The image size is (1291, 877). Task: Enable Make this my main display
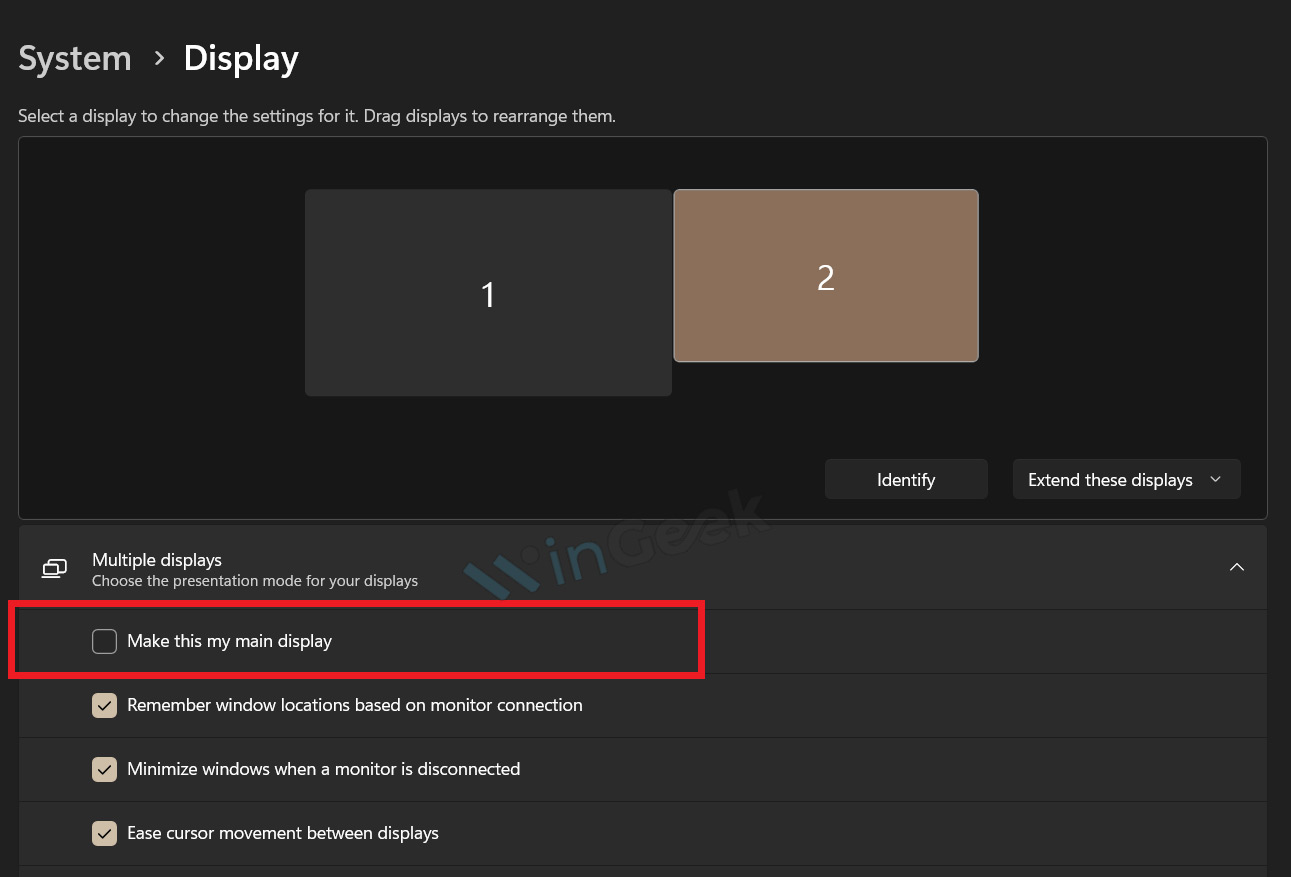tap(104, 641)
